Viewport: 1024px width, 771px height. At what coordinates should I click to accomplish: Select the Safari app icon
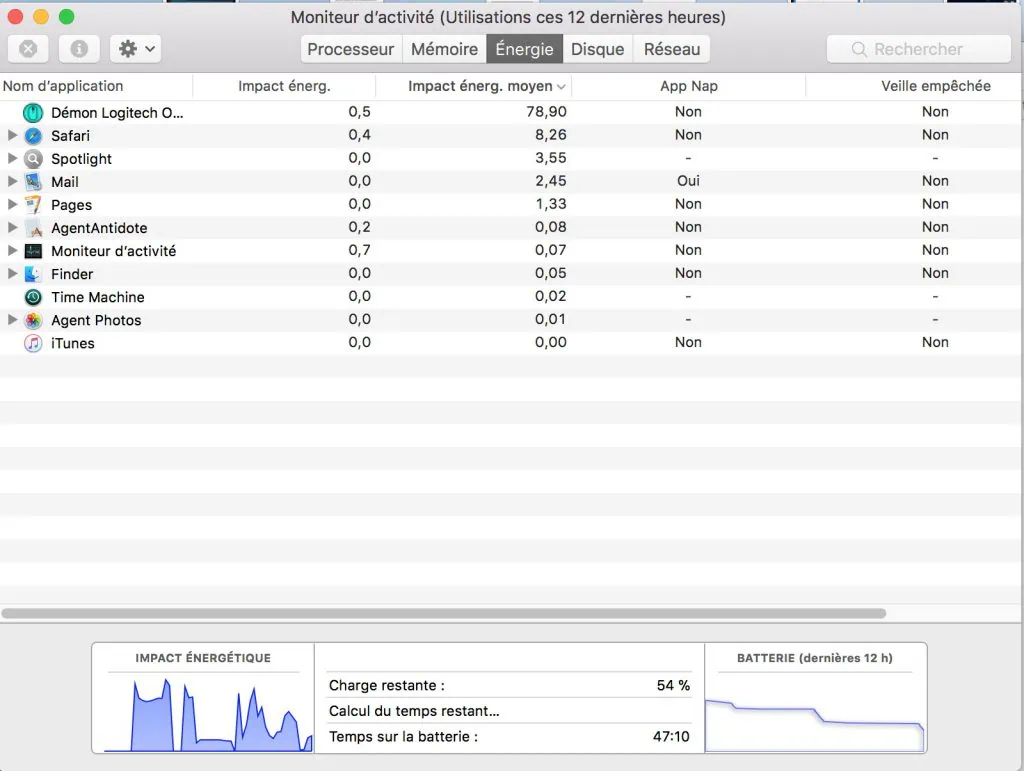(x=30, y=135)
